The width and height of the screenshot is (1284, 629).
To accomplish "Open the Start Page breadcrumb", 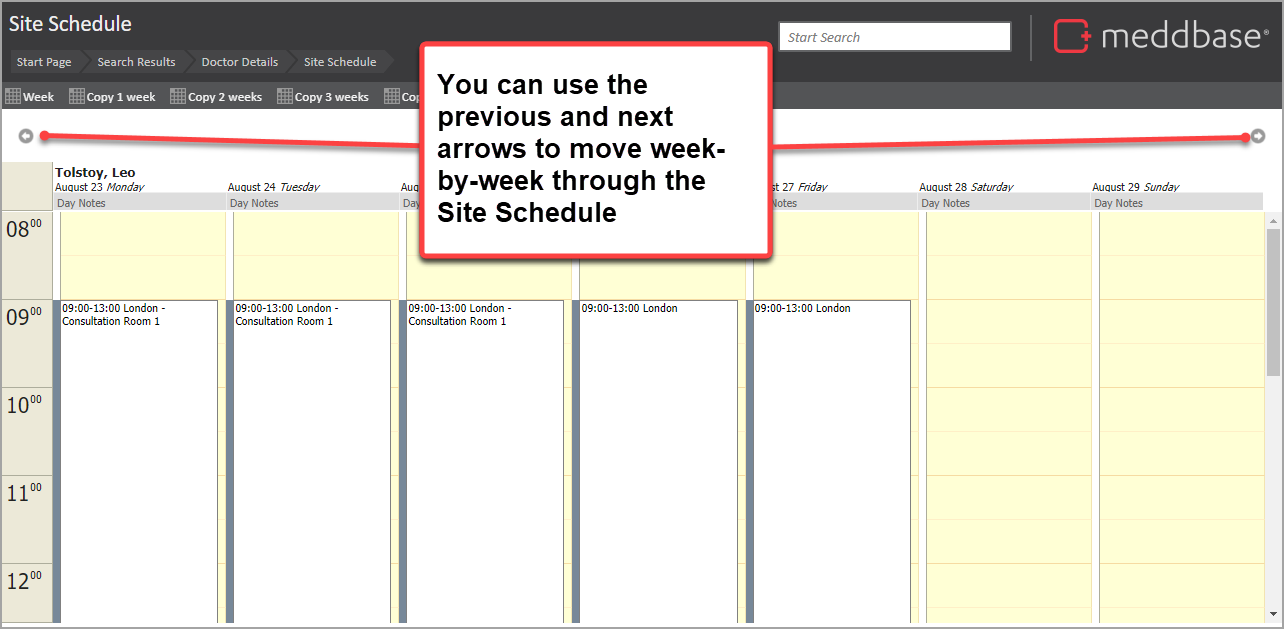I will point(44,62).
